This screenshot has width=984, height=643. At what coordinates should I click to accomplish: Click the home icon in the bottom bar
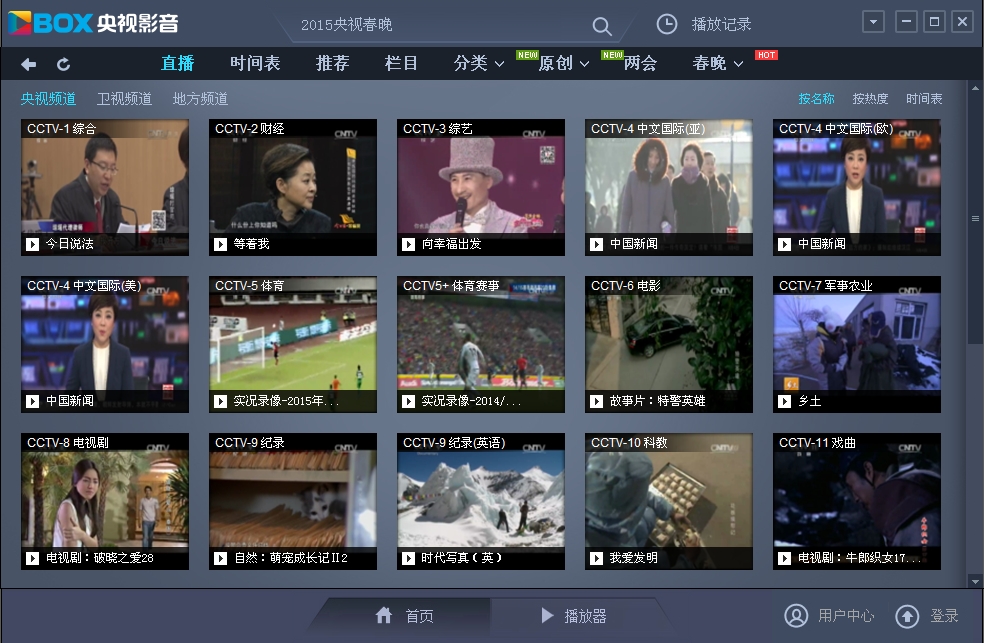click(384, 615)
